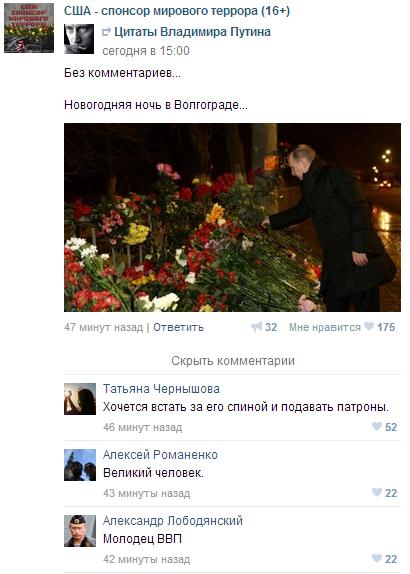Open the flowers photo in the post

[232, 217]
